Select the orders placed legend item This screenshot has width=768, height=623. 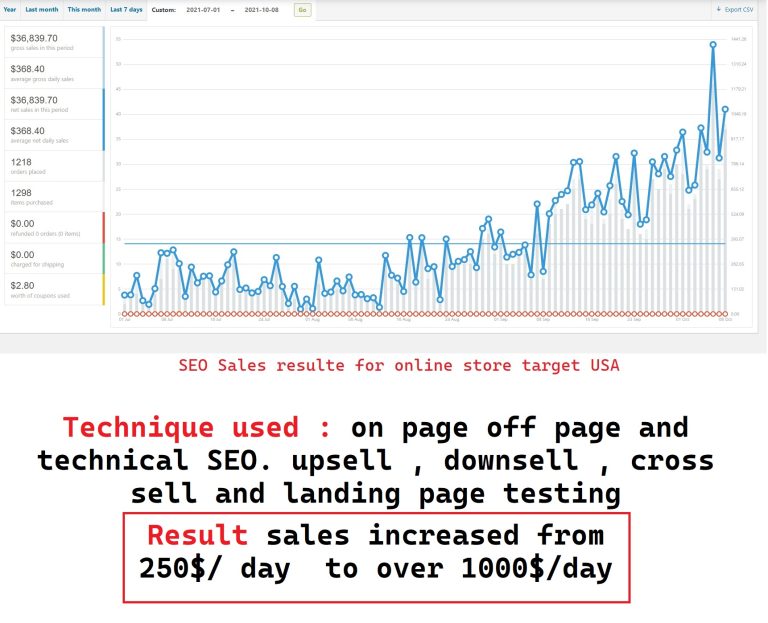coord(52,166)
